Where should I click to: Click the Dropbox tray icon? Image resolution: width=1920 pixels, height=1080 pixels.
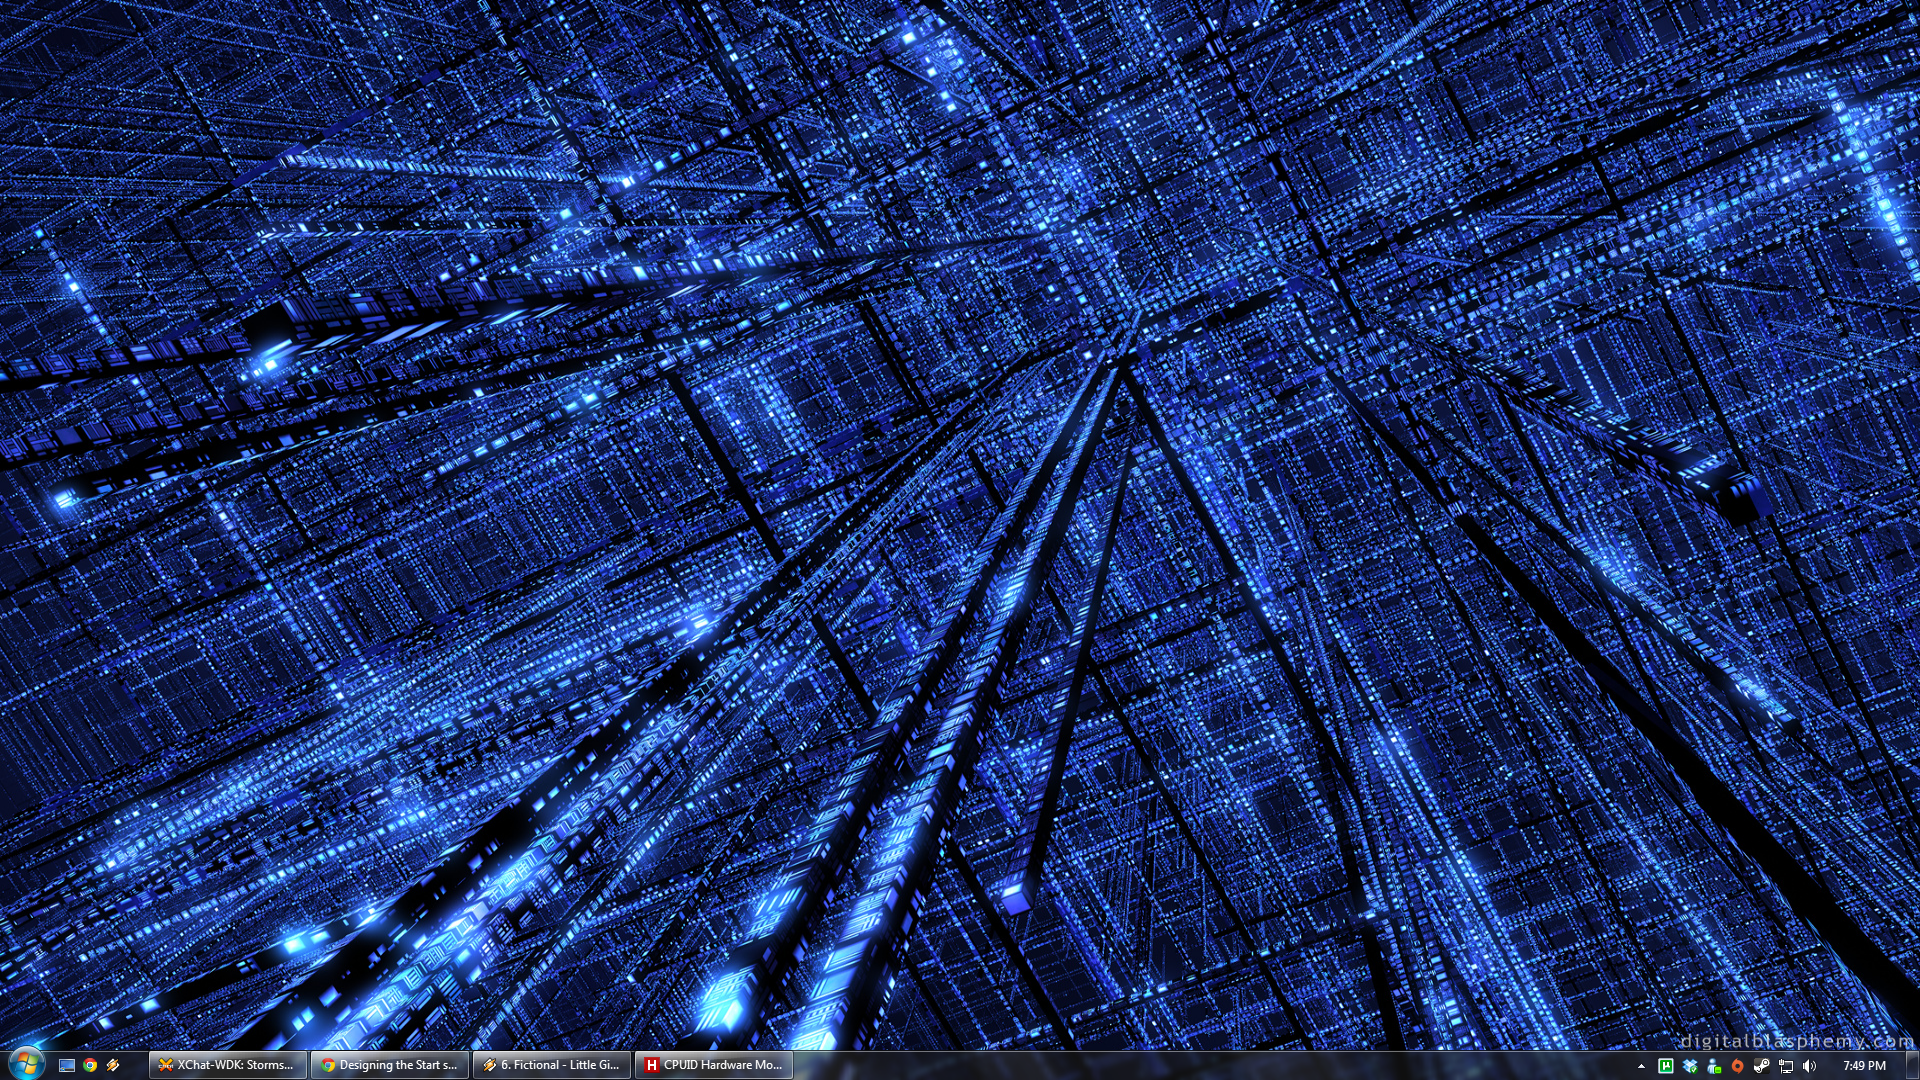click(1690, 1065)
